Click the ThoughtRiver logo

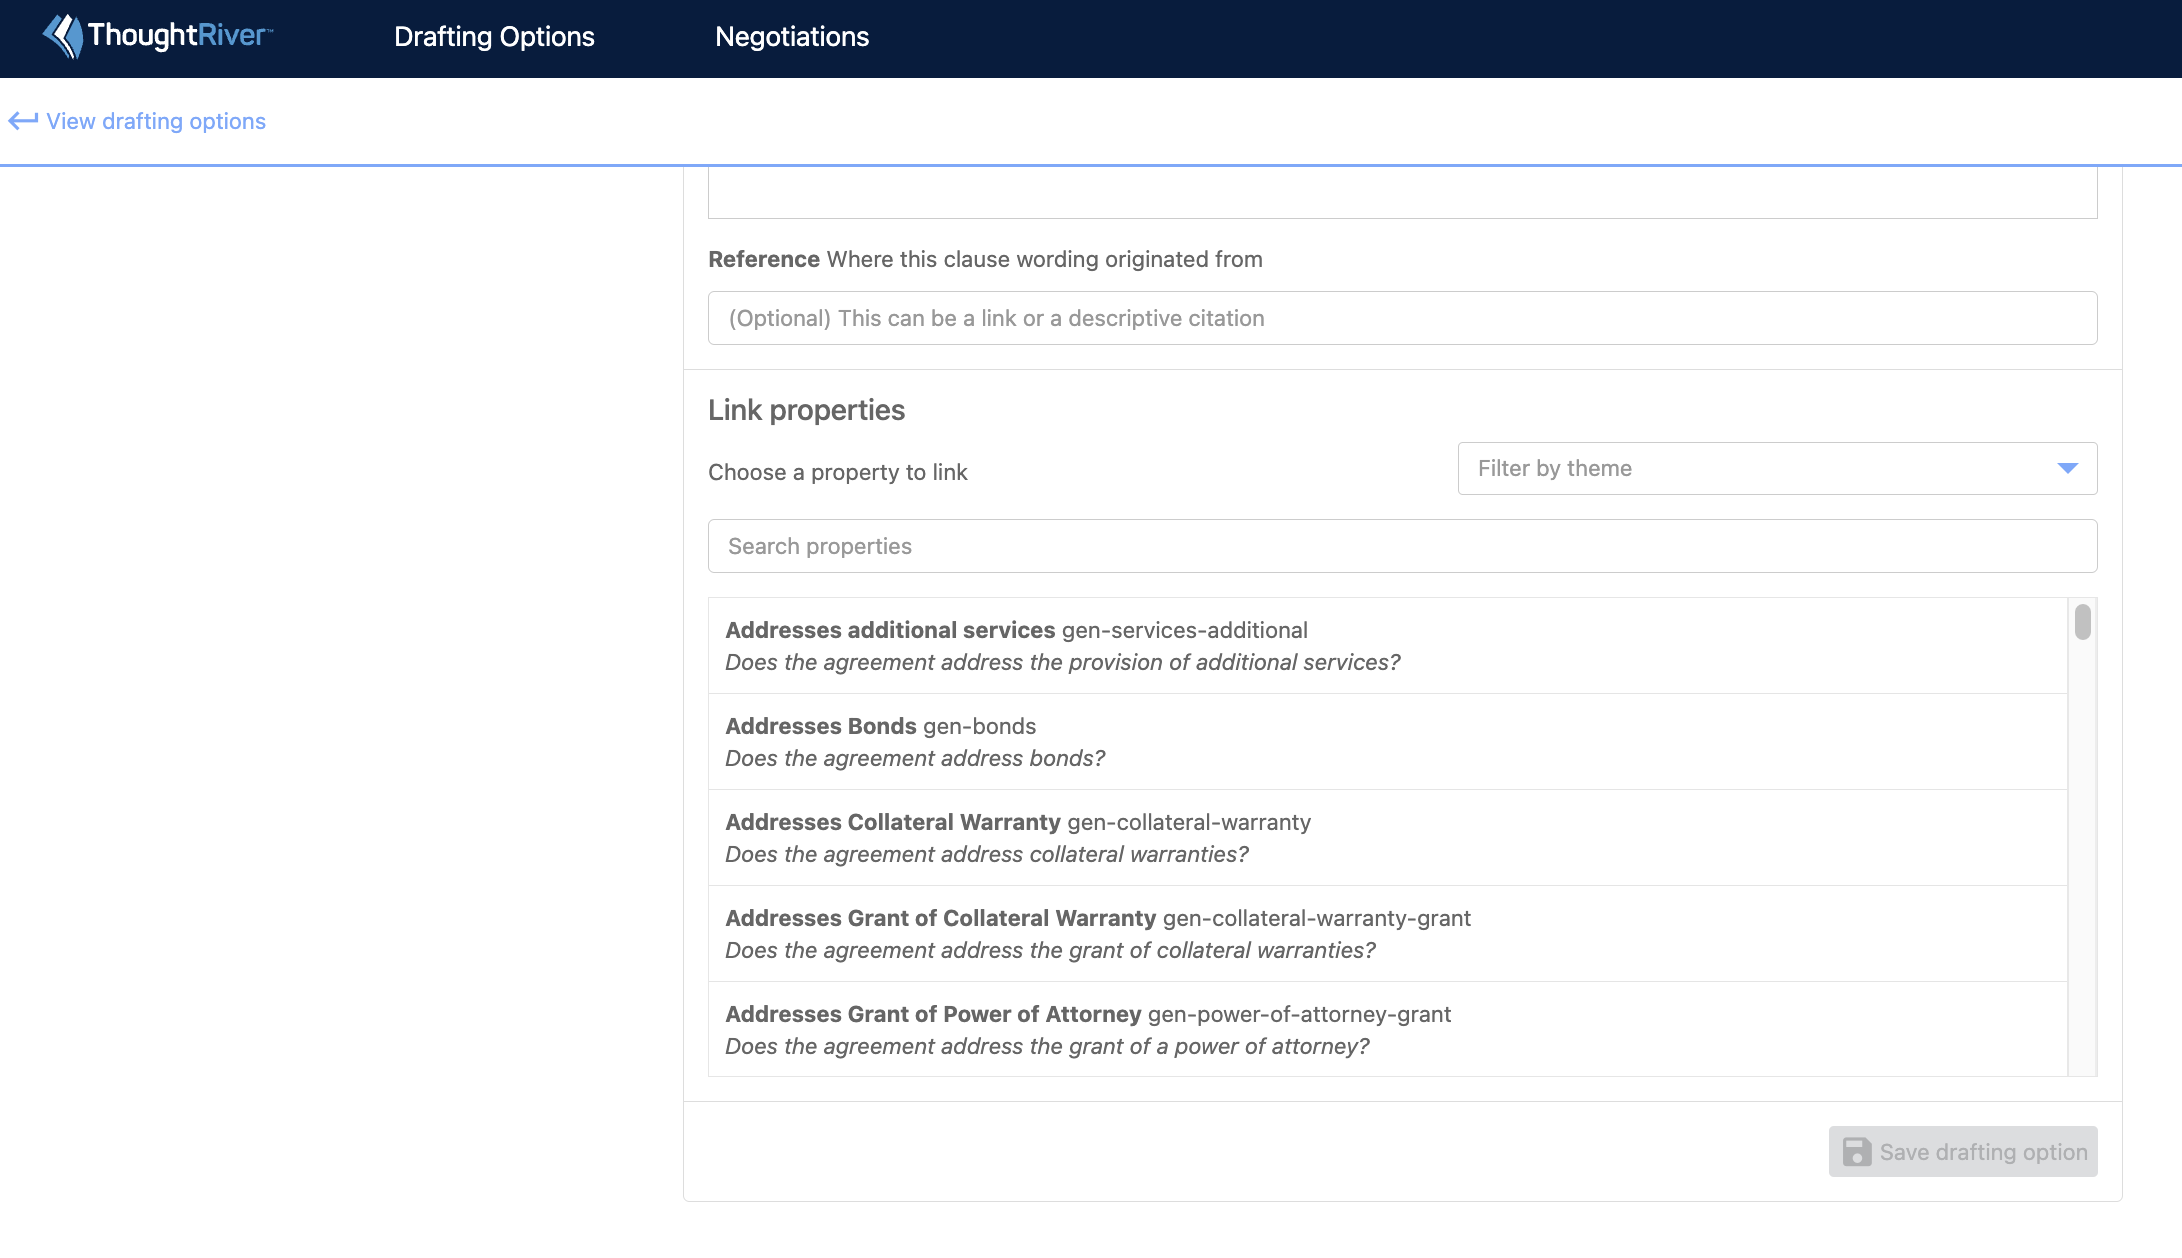(158, 36)
